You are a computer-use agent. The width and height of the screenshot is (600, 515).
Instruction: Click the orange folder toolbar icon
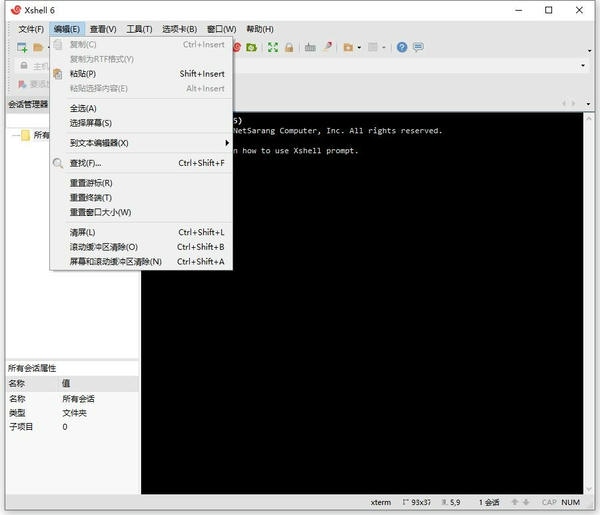[x=348, y=47]
